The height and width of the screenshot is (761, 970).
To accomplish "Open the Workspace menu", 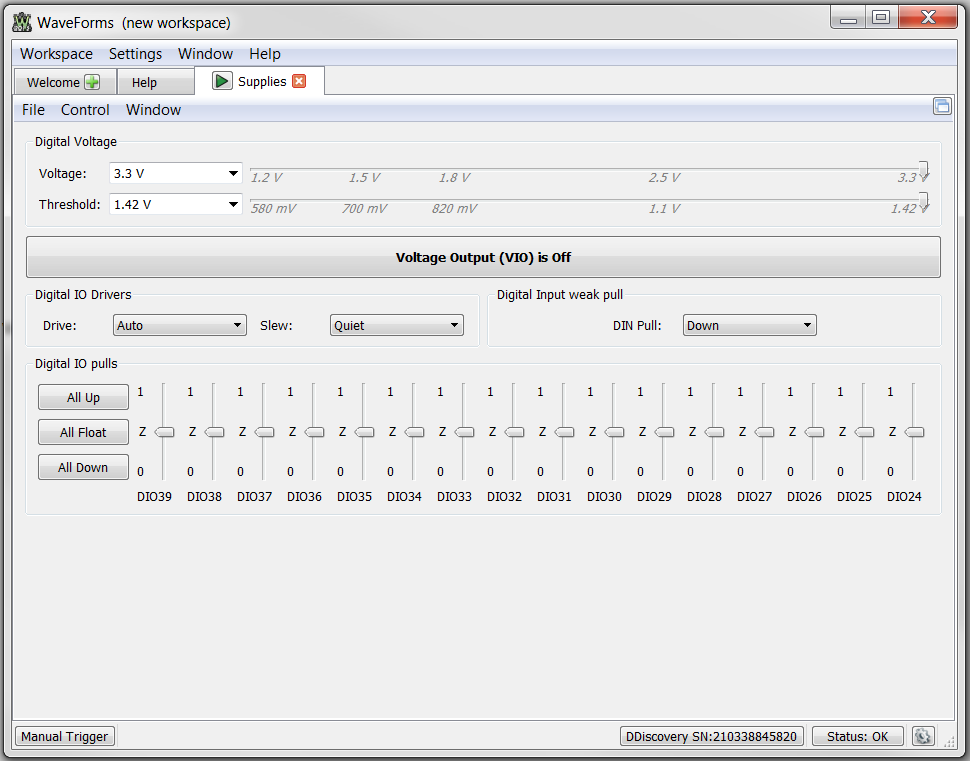I will (x=56, y=54).
